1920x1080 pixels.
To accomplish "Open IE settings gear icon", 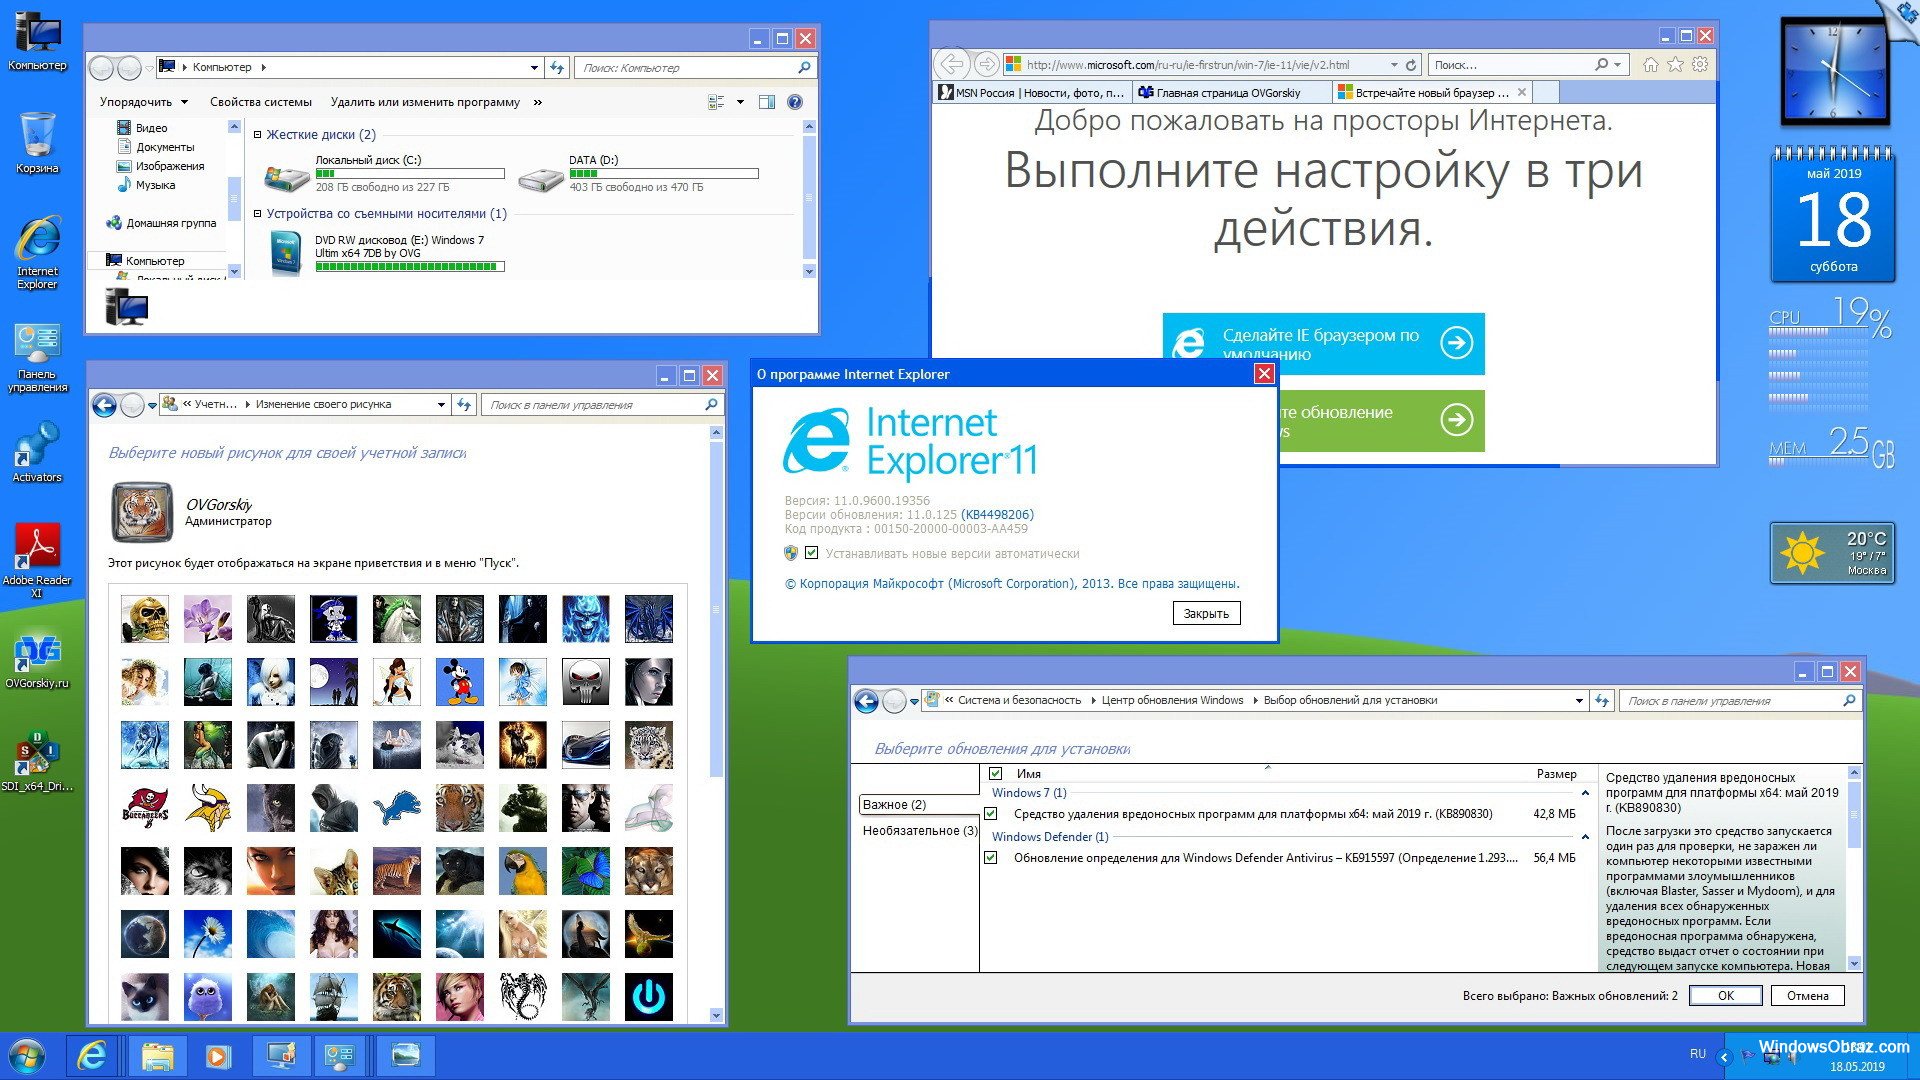I will click(1700, 65).
